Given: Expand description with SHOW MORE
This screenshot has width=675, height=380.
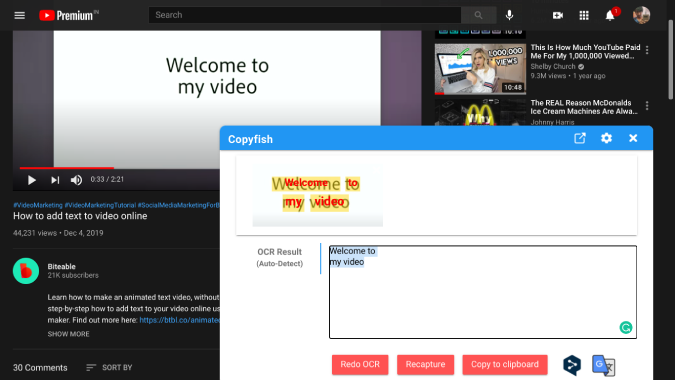Looking at the screenshot, I should pos(68,334).
